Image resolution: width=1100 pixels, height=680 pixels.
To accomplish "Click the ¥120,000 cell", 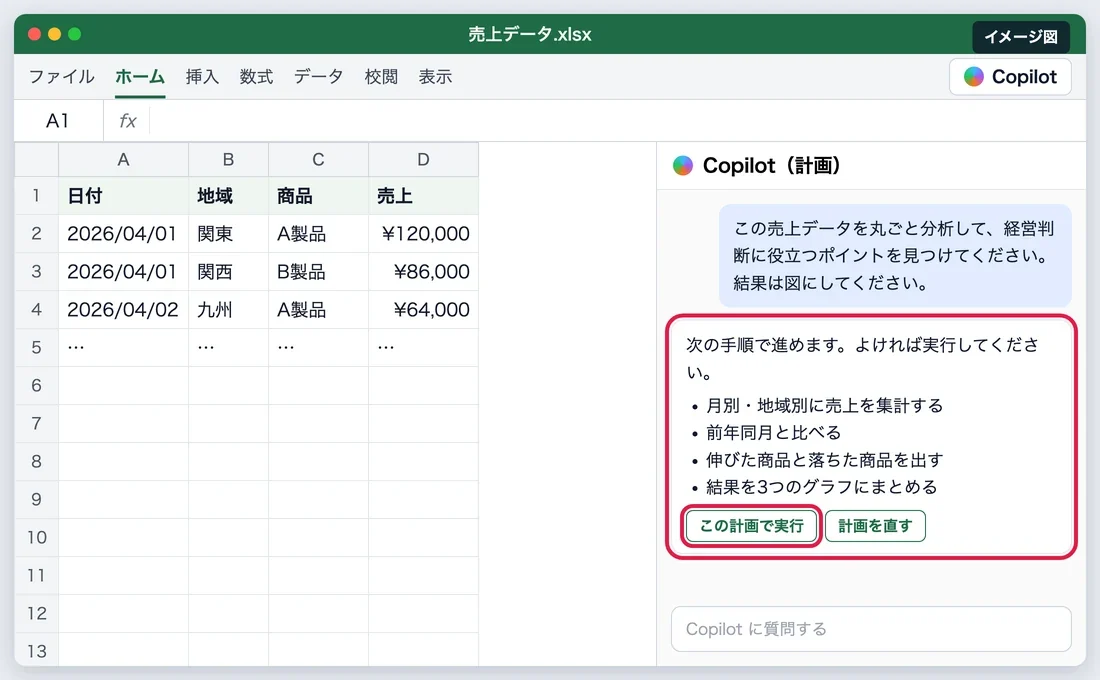I will pyautogui.click(x=423, y=233).
